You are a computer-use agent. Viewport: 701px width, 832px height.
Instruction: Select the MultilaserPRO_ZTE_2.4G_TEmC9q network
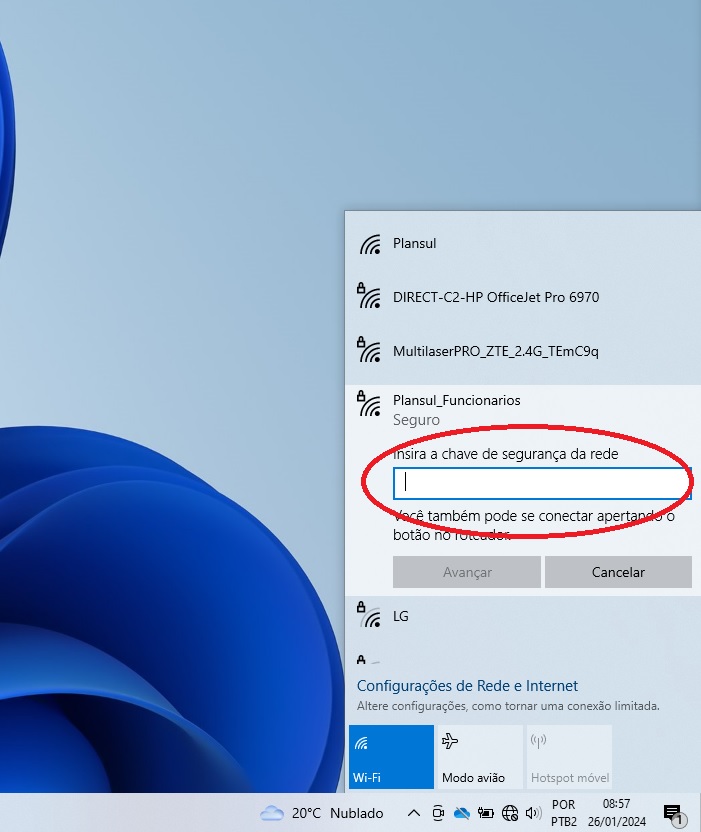coord(521,351)
